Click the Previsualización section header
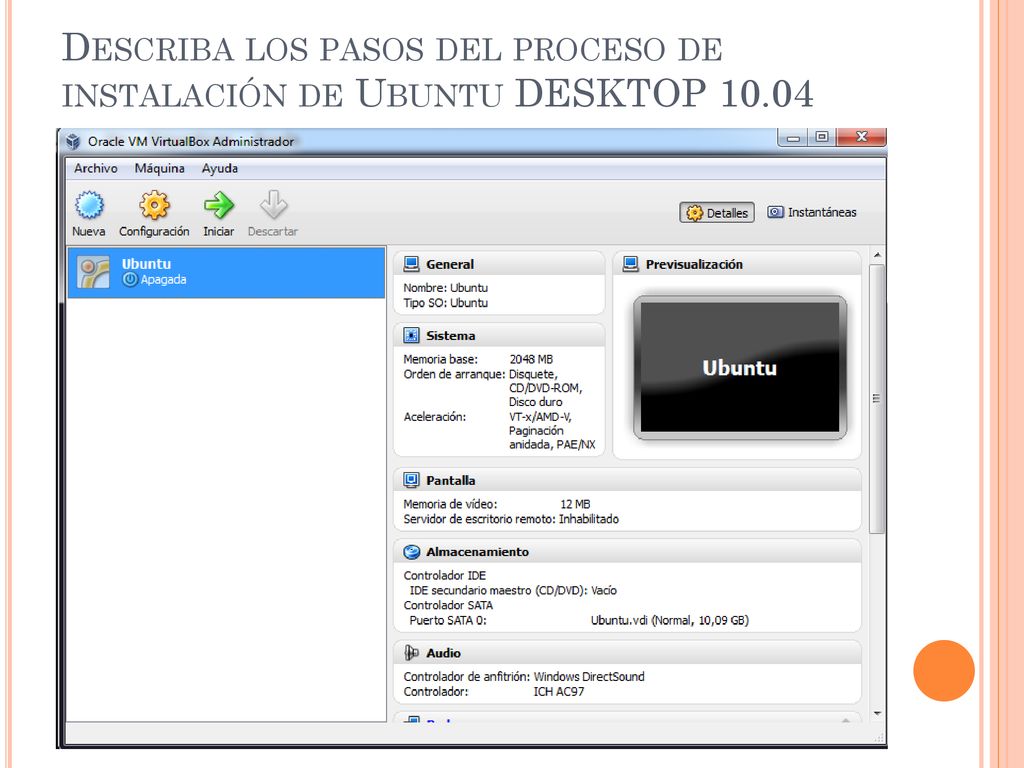The image size is (1024, 768). [737, 264]
